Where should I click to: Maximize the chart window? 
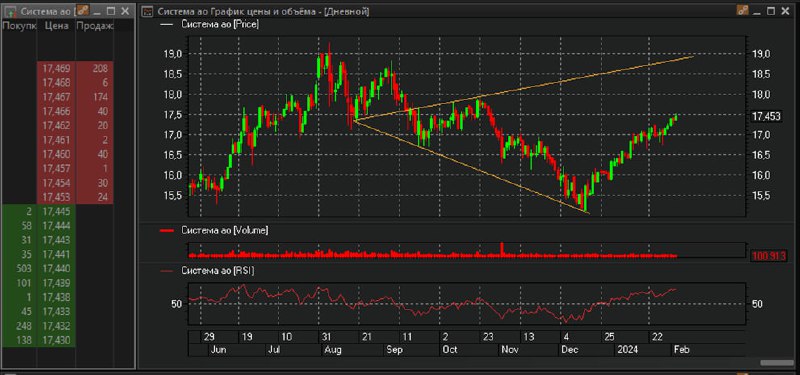771,10
